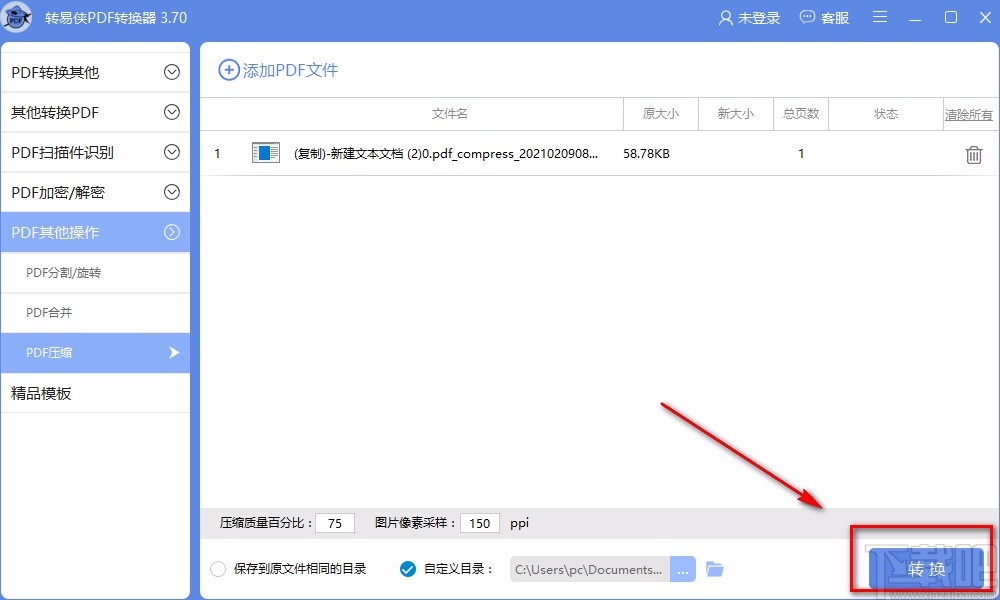Image resolution: width=1000 pixels, height=600 pixels.
Task: Click the app logo in the top-left corner
Action: tap(17, 17)
